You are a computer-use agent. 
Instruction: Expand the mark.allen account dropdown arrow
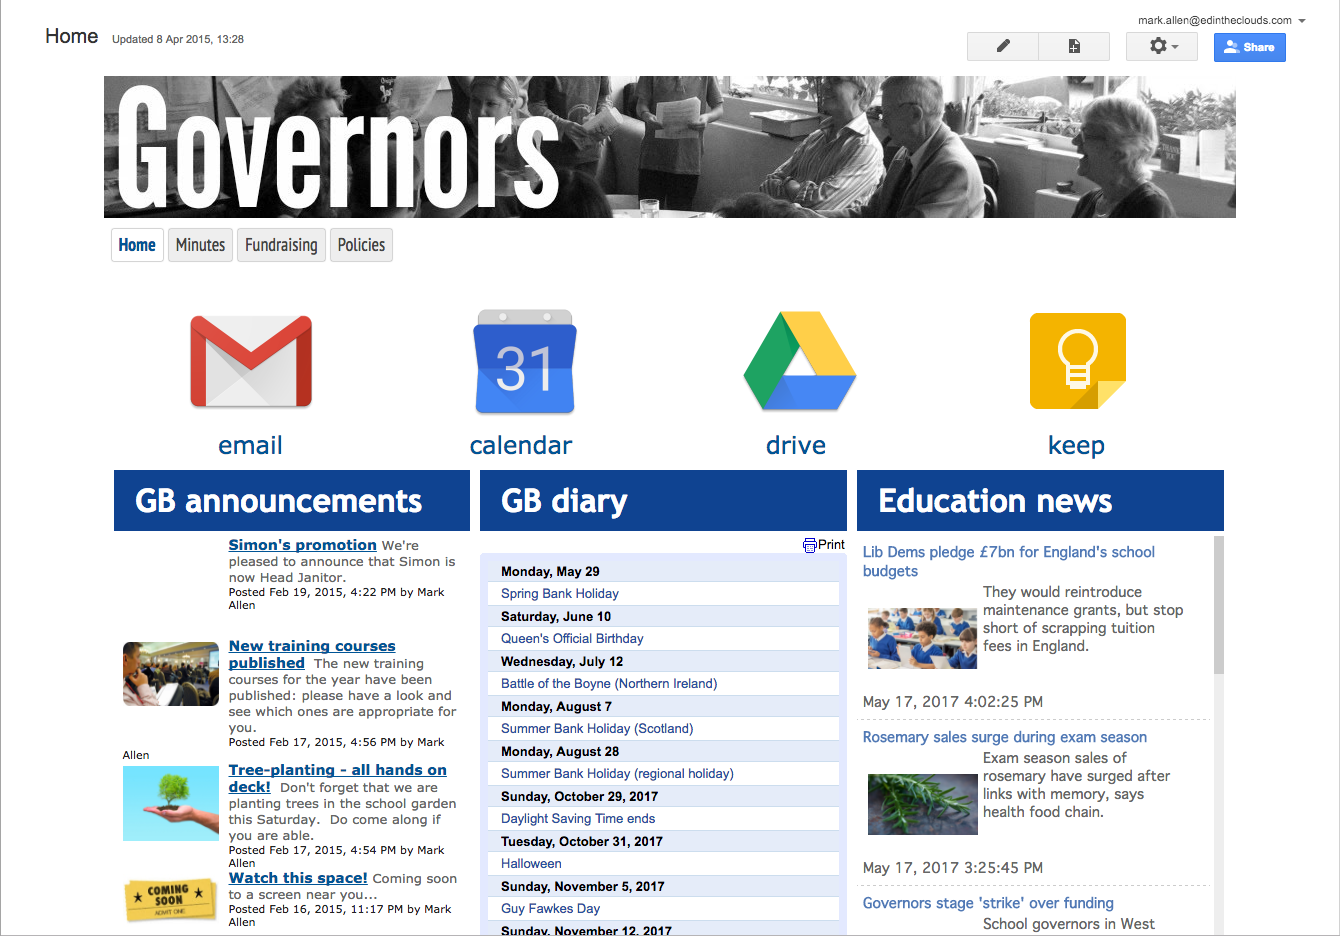[1302, 21]
